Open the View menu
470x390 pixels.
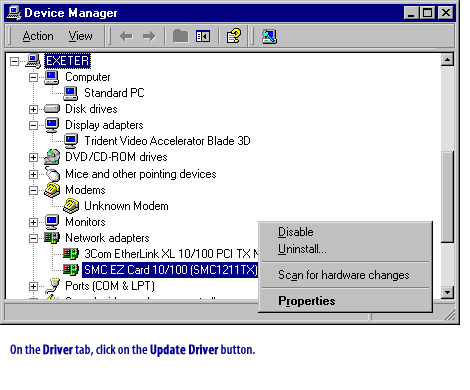click(x=80, y=36)
